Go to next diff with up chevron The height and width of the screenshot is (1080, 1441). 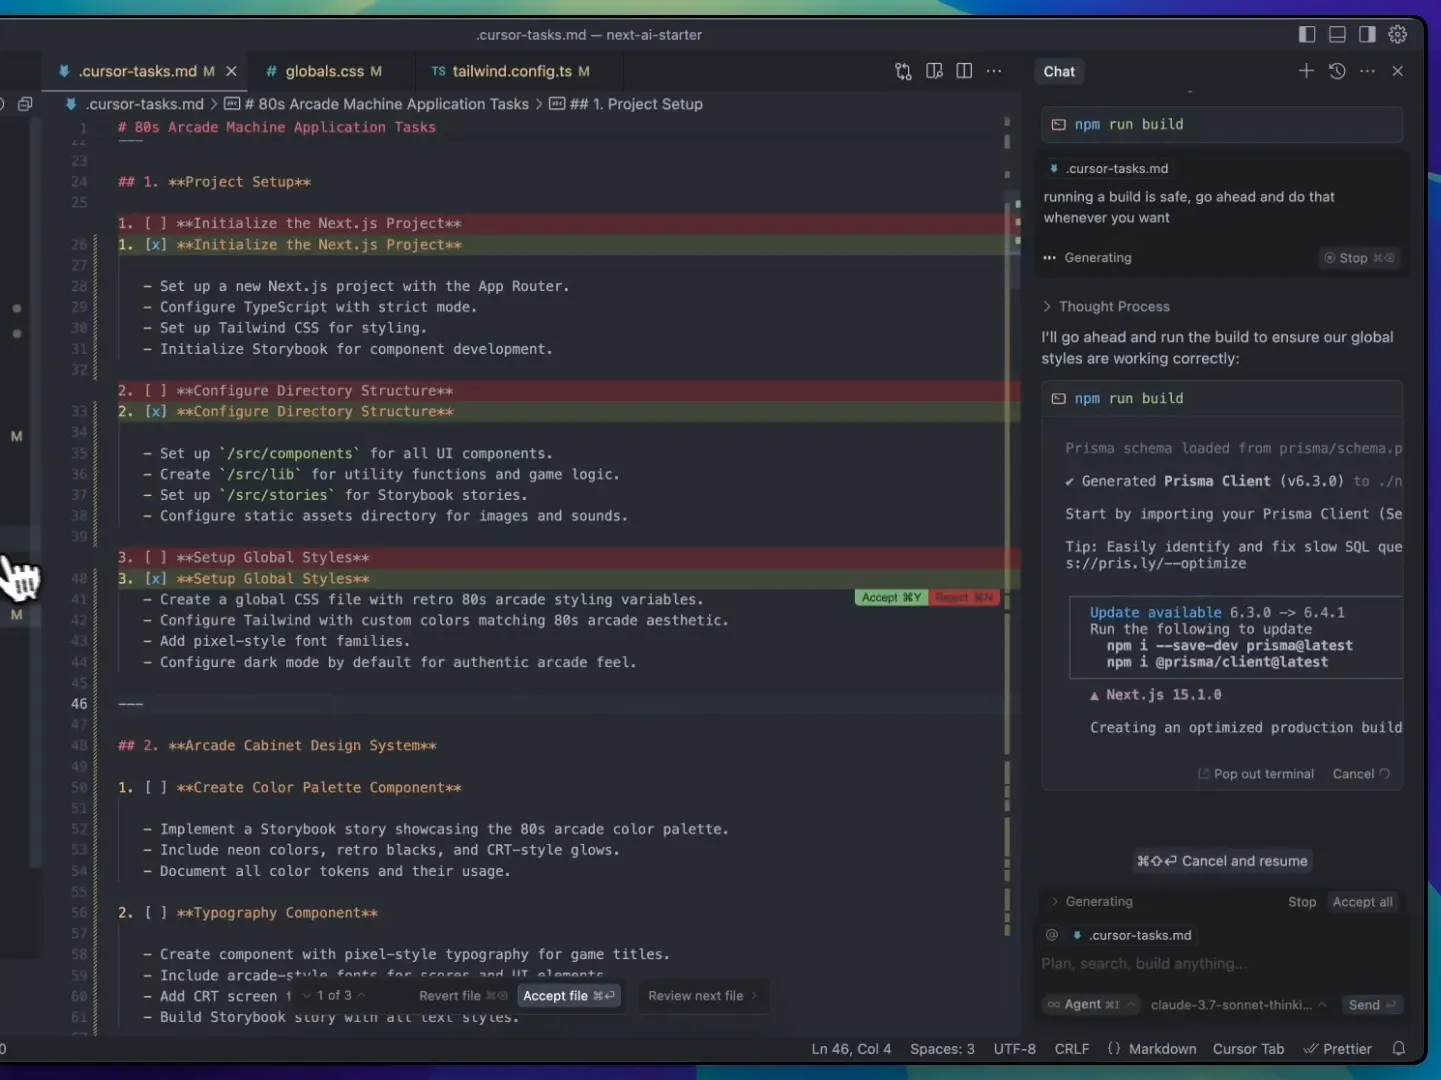tap(361, 996)
